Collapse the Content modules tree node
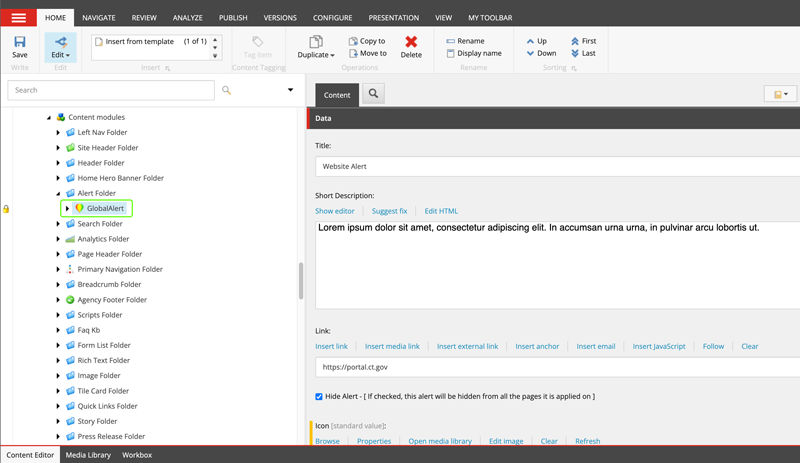Screen dimensions: 800x463 (x=49, y=117)
